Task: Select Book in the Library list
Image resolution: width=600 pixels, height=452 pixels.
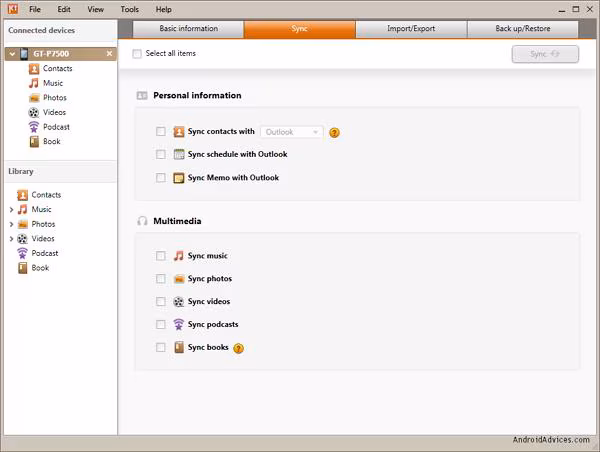Action: click(40, 268)
